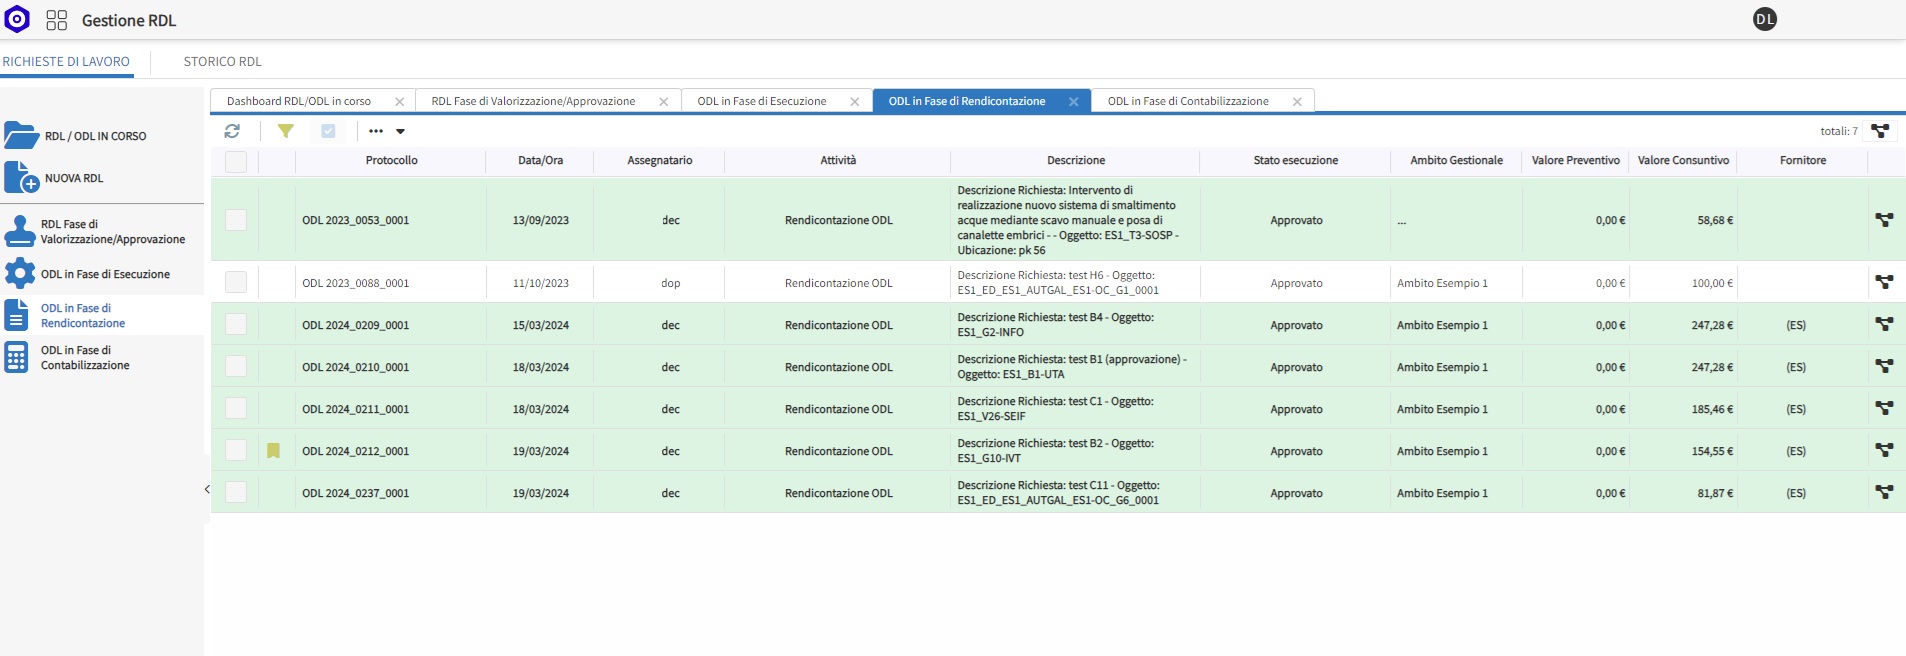Open workflow icon for ODL 2024_0212_0001

click(x=1884, y=451)
